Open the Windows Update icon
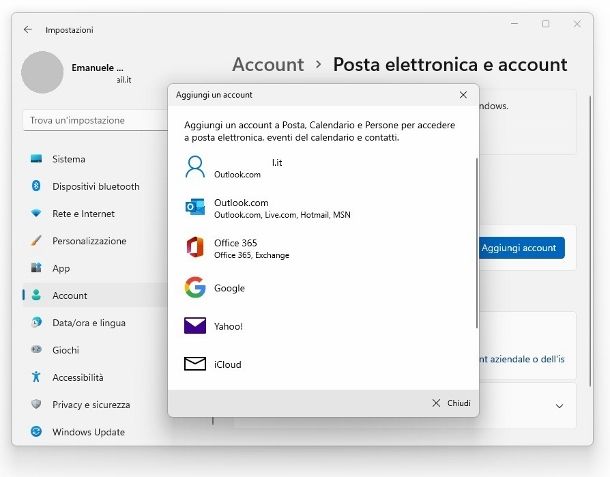 pos(36,431)
